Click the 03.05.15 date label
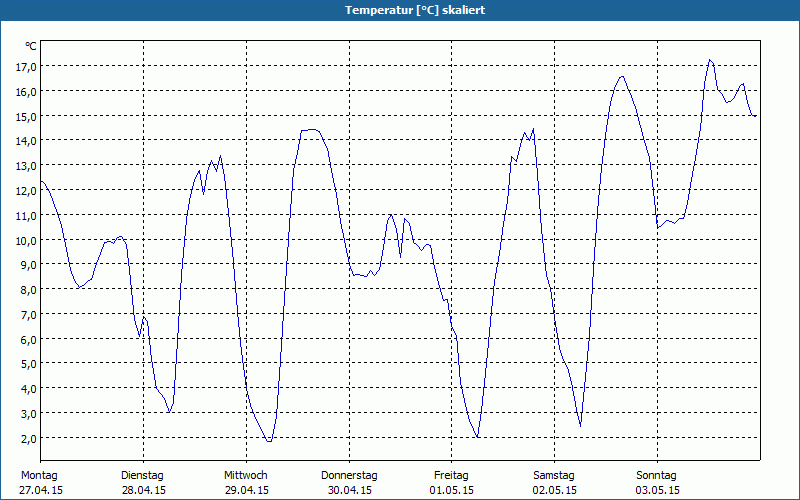 [658, 490]
